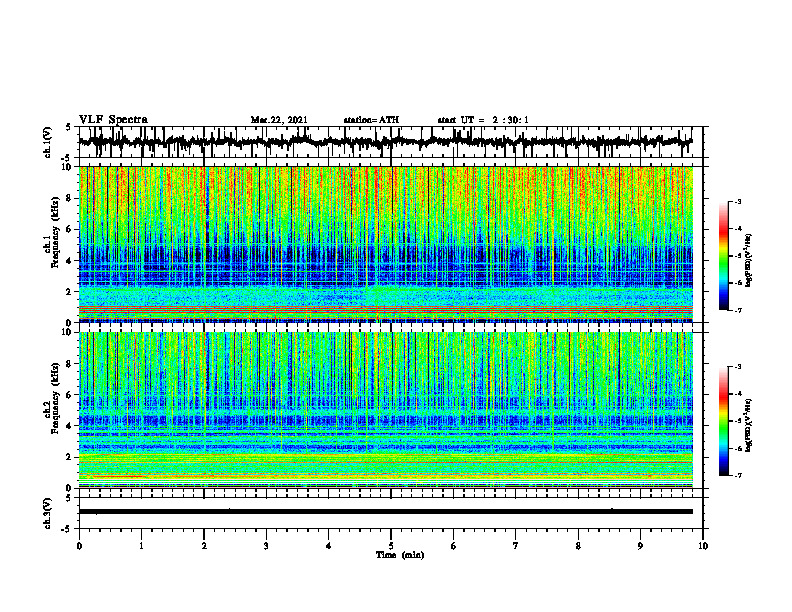Click time axis tick label "3"
This screenshot has width=792, height=612.
tap(266, 546)
